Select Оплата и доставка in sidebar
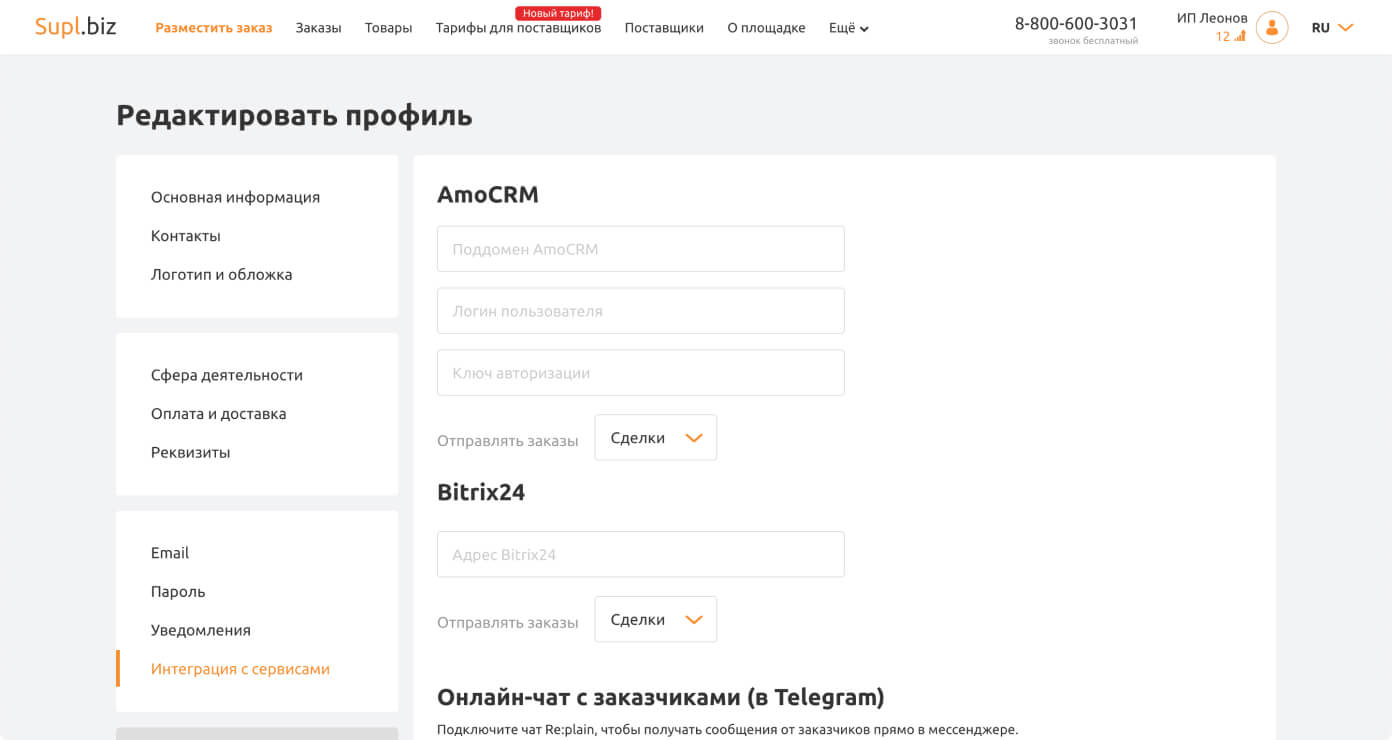1392x740 pixels. (219, 414)
